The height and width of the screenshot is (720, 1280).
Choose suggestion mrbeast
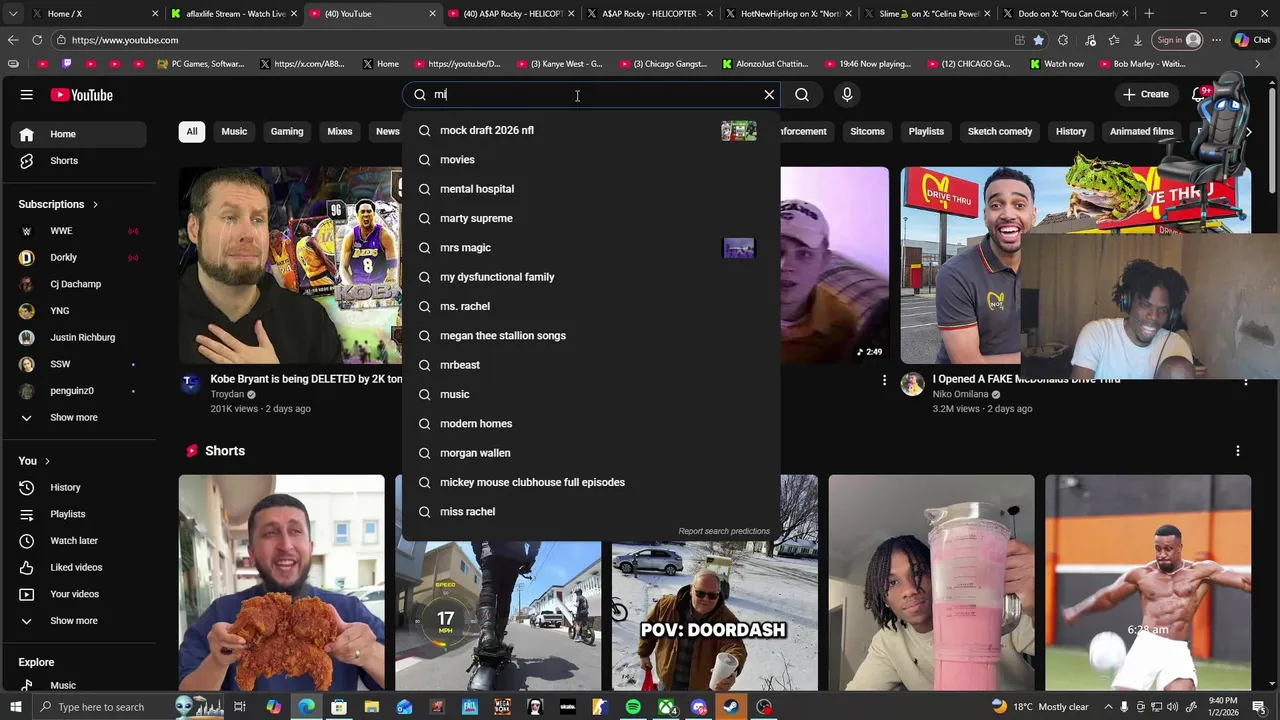click(x=591, y=365)
